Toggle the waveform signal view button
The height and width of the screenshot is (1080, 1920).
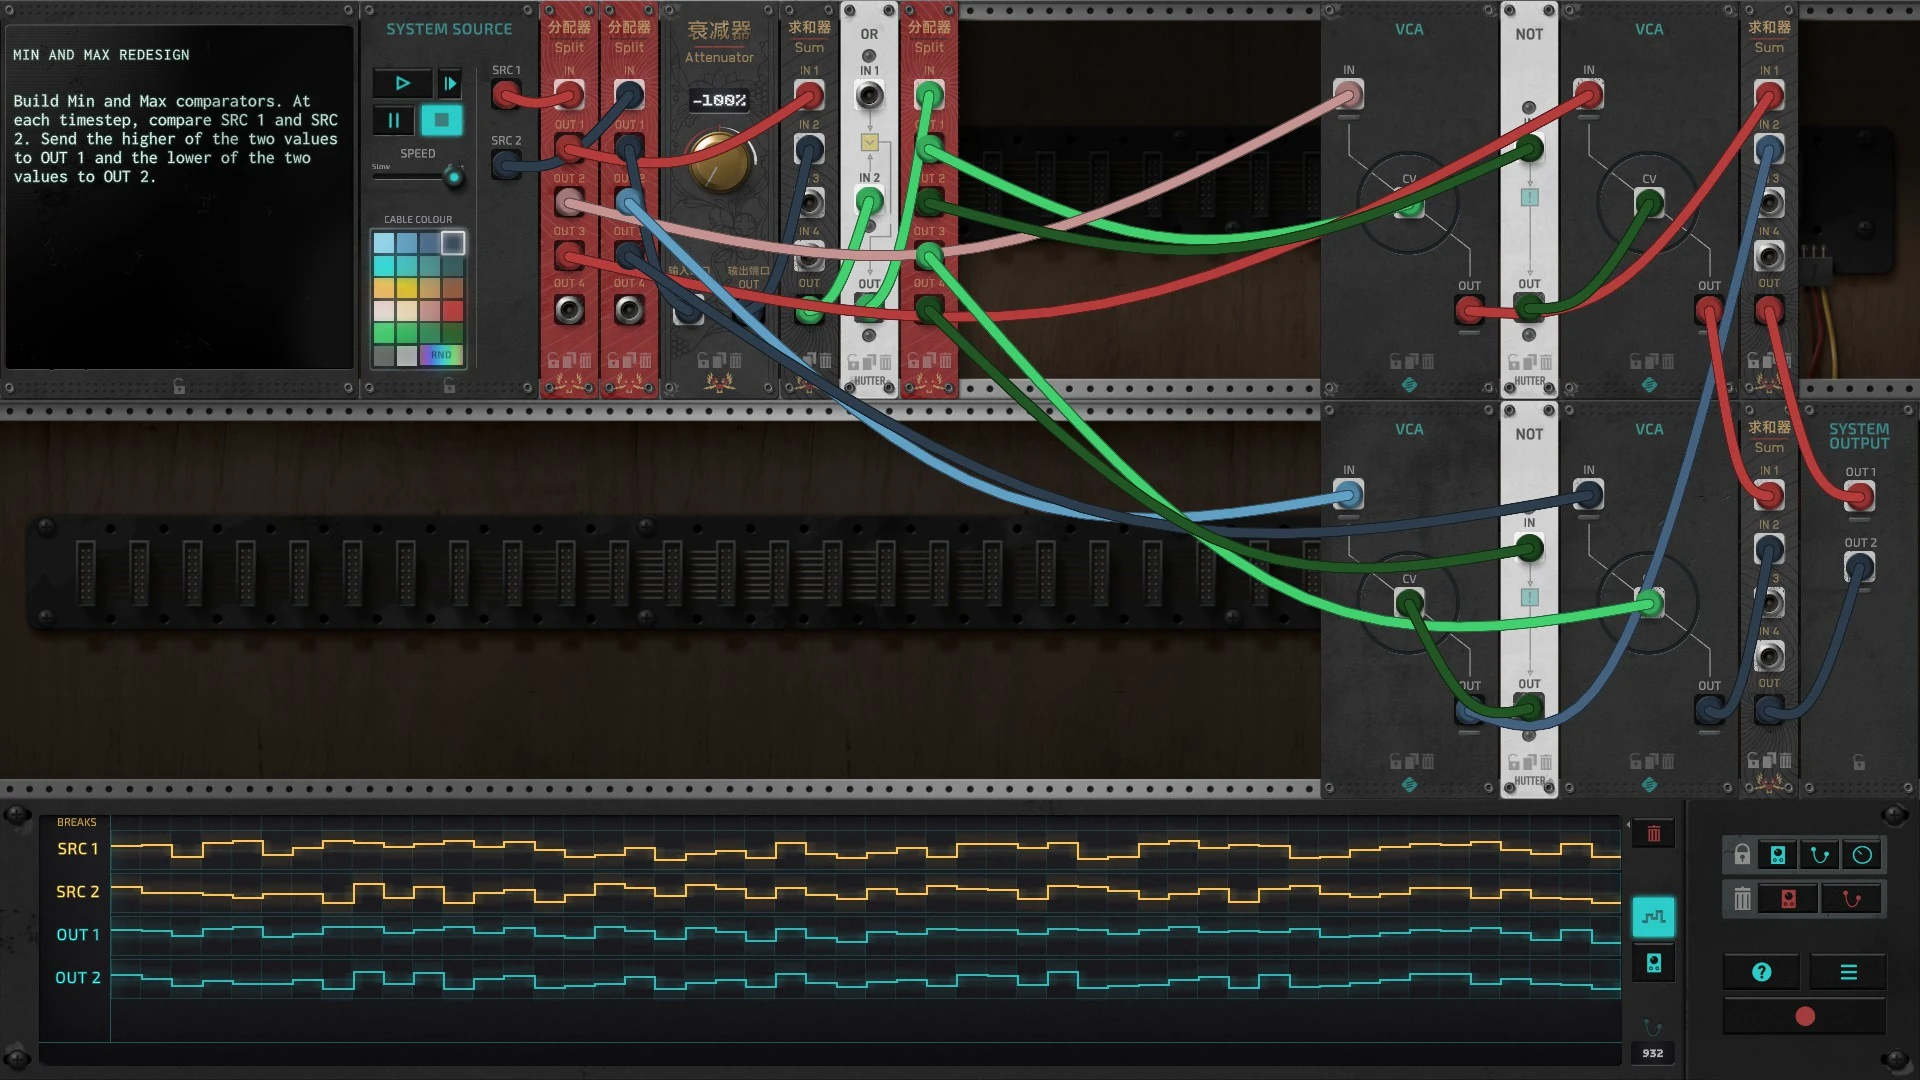[x=1653, y=917]
